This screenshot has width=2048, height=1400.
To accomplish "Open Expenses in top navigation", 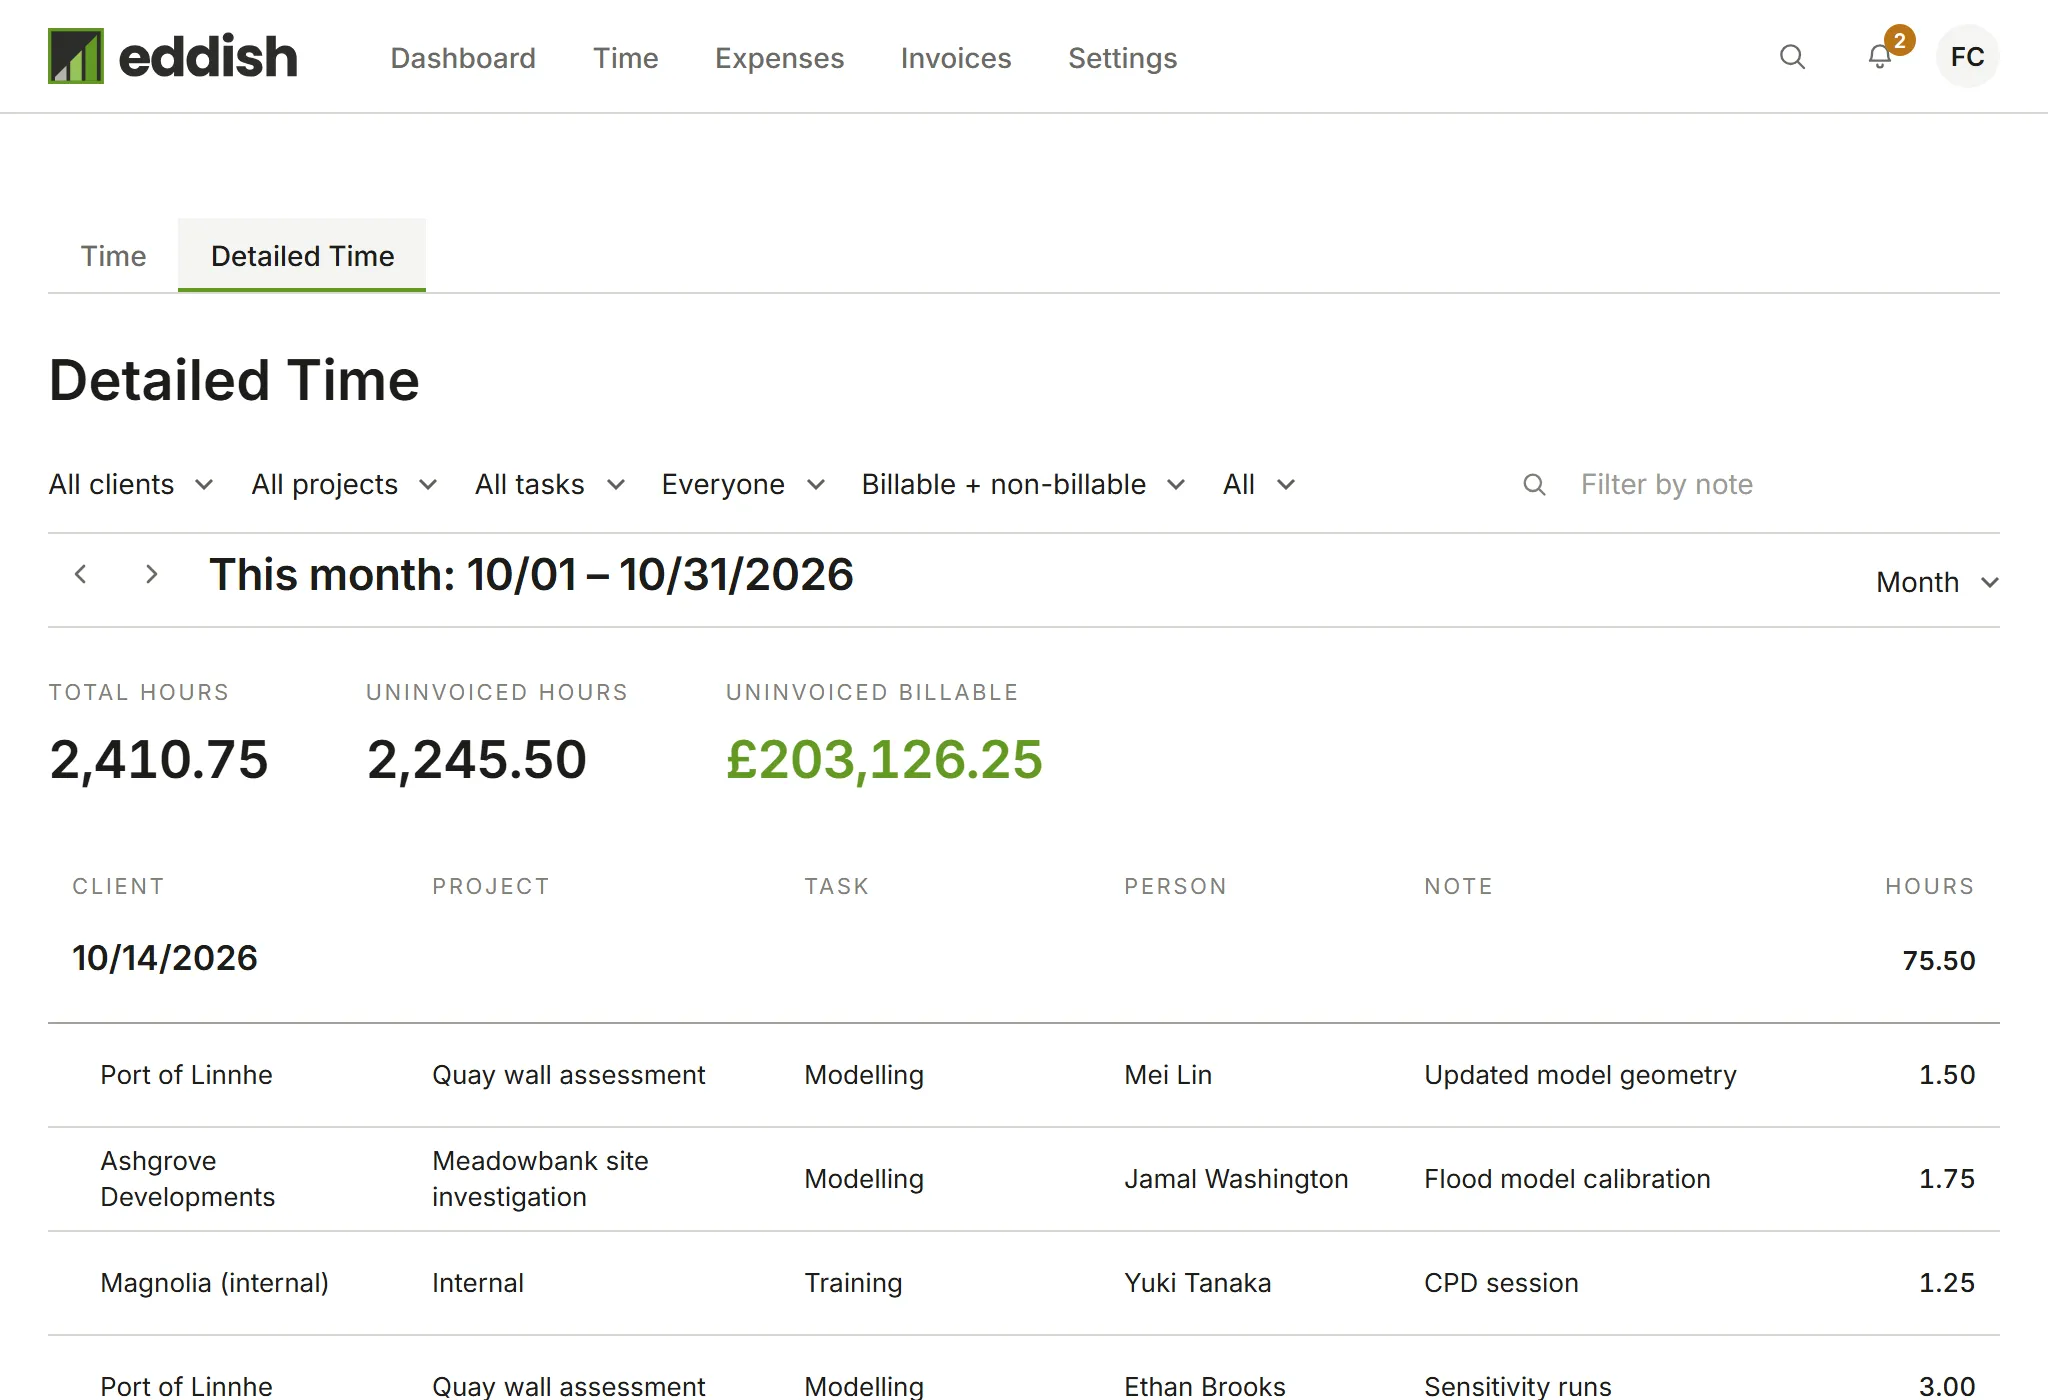I will (x=779, y=58).
